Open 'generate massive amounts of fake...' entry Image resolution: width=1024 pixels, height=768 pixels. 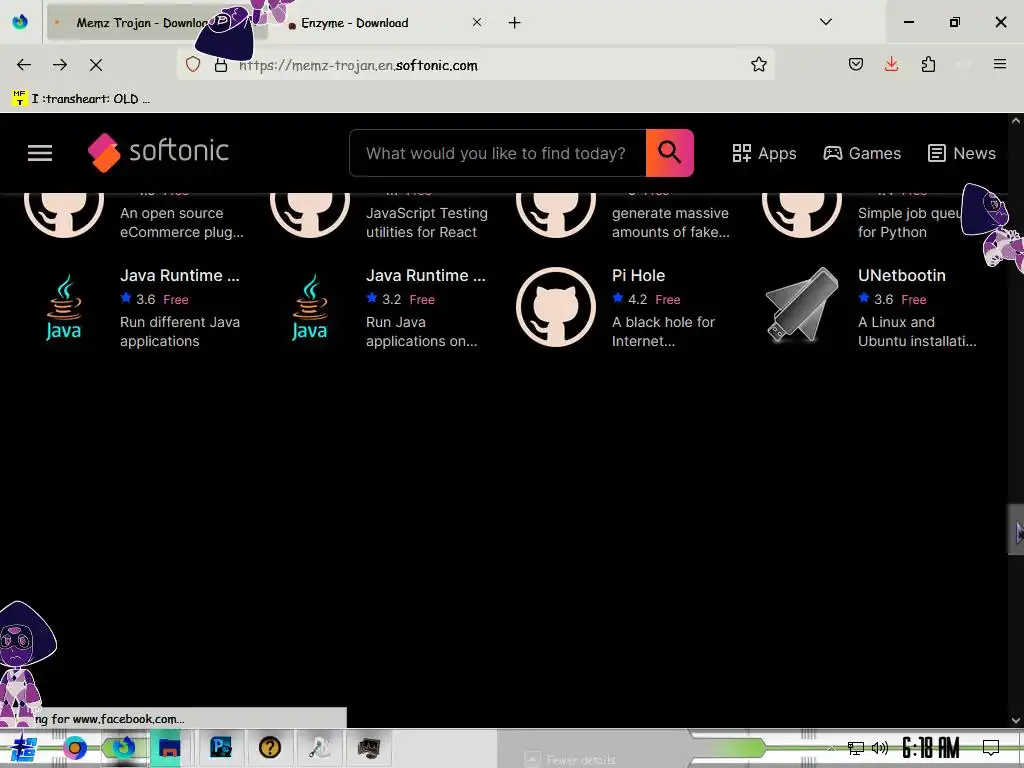[x=671, y=223]
